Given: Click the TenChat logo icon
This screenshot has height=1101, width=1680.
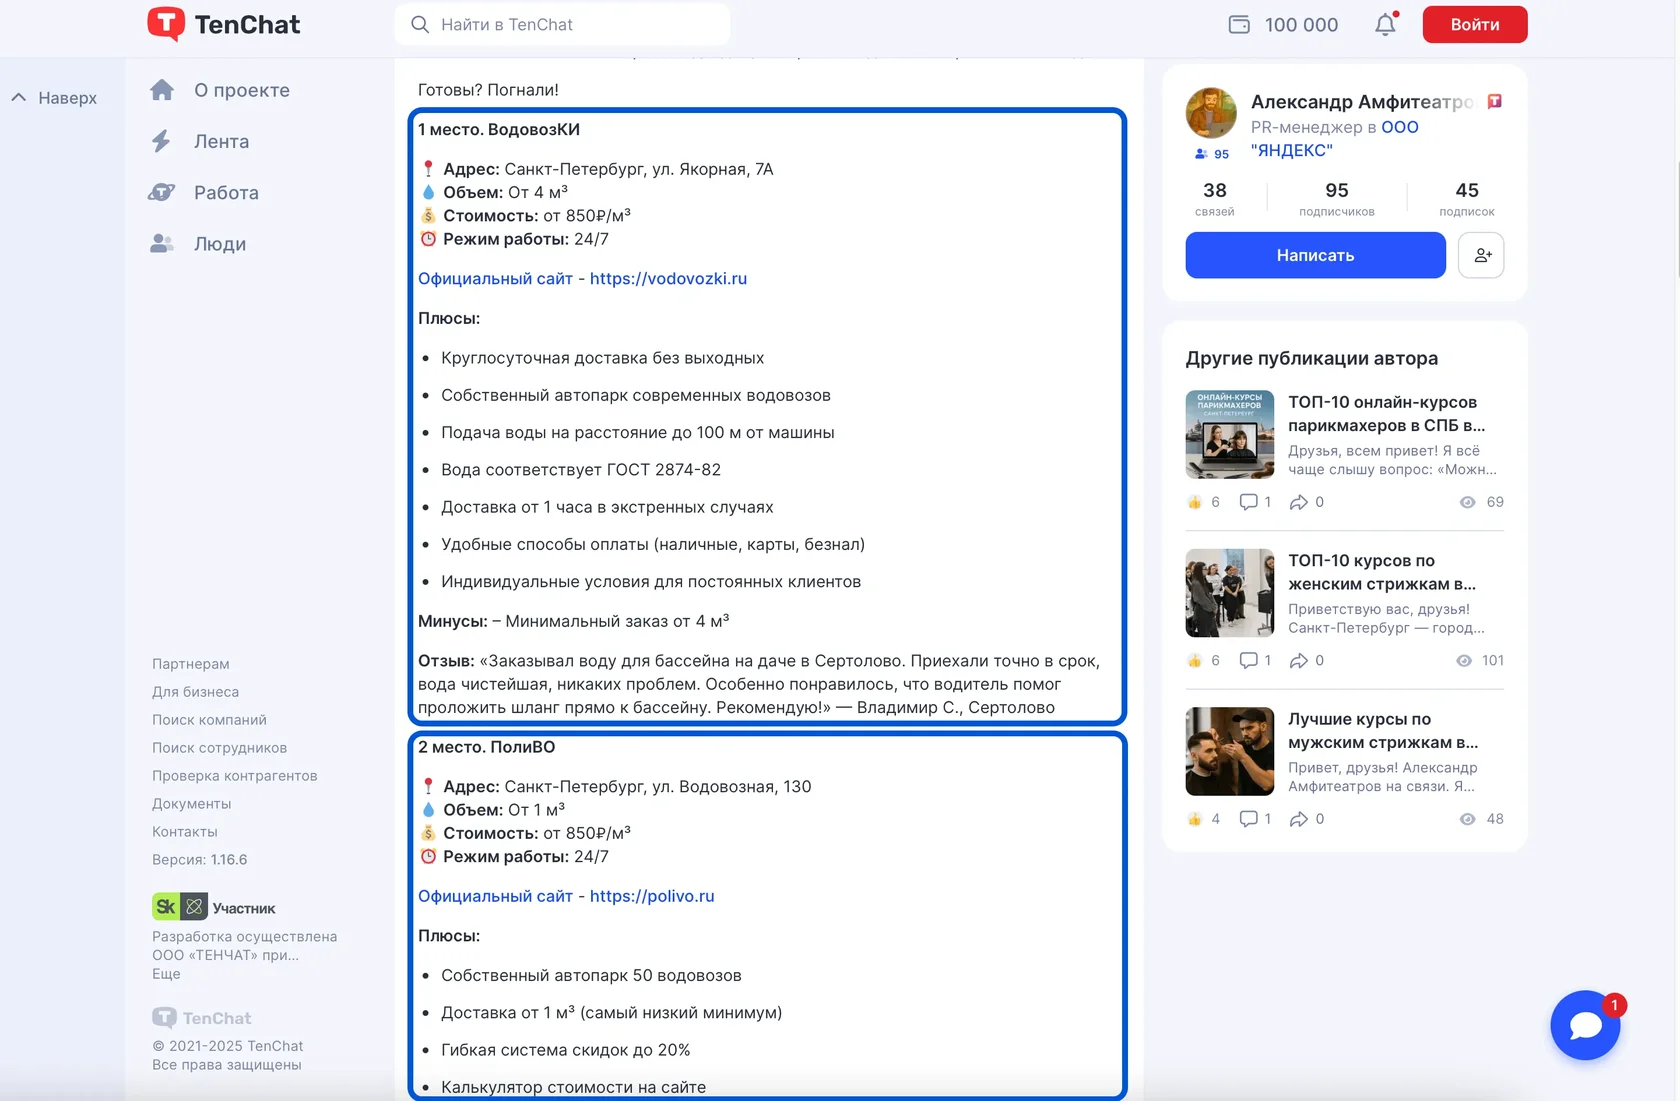Looking at the screenshot, I should tap(168, 23).
